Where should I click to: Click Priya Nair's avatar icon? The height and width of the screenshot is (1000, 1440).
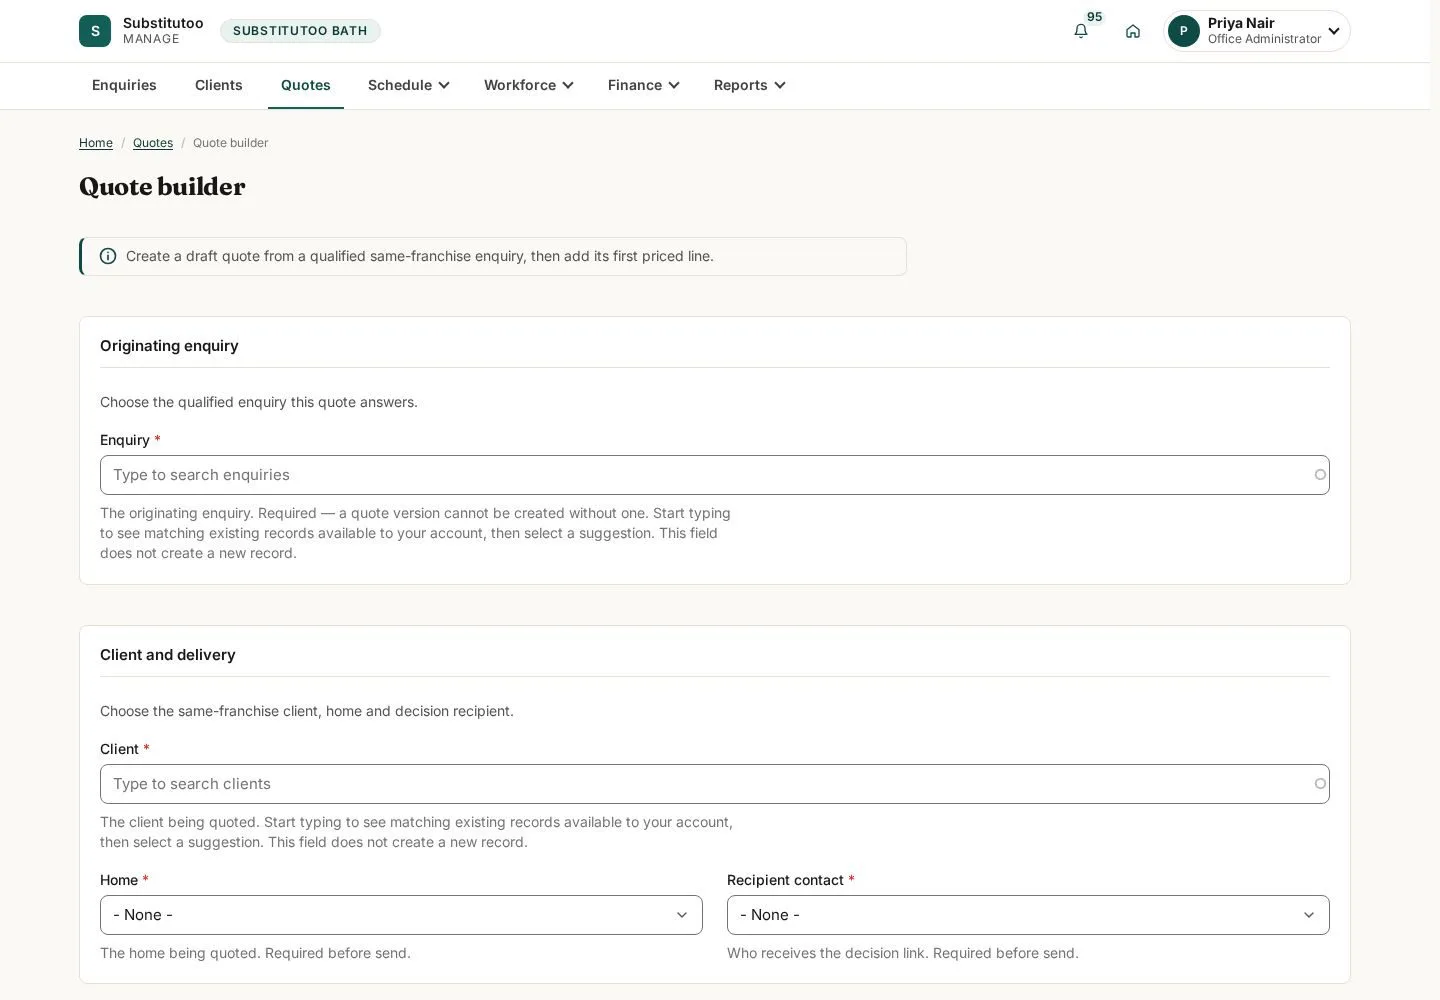click(1184, 31)
